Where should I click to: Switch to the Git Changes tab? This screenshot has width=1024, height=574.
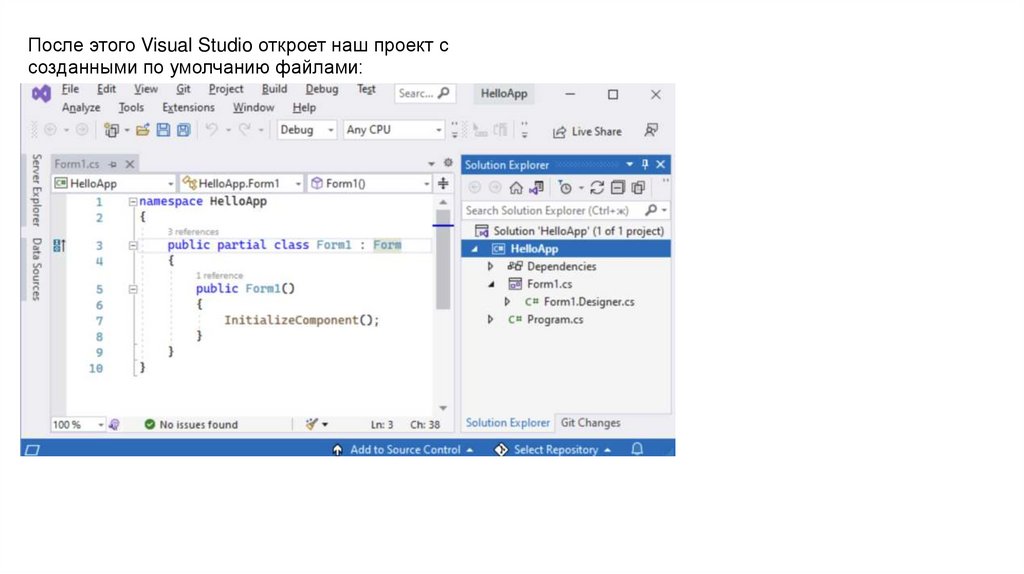click(x=590, y=423)
